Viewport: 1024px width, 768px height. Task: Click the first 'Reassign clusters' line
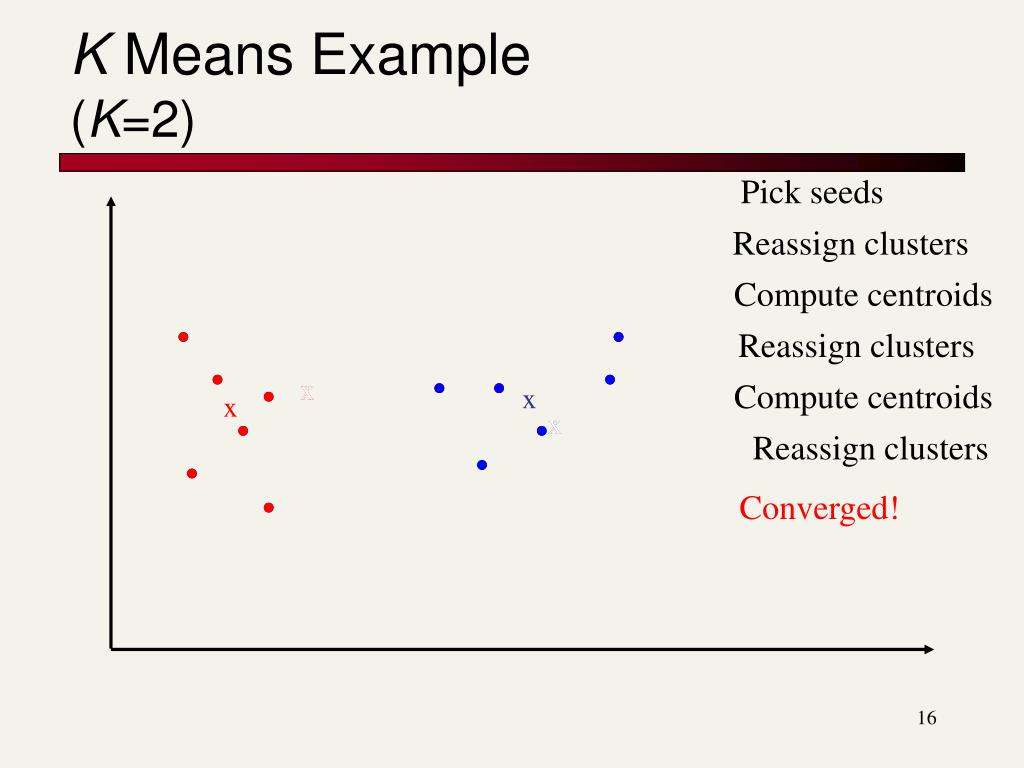(x=850, y=244)
